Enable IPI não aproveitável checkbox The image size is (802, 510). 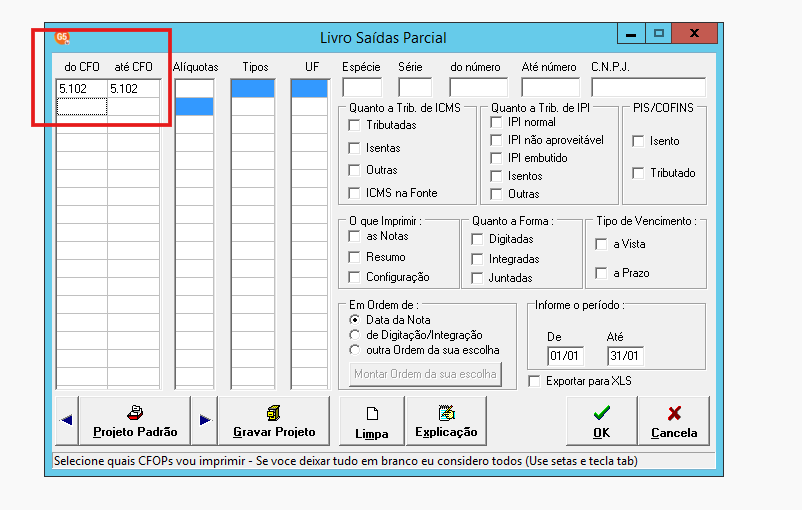click(x=496, y=140)
